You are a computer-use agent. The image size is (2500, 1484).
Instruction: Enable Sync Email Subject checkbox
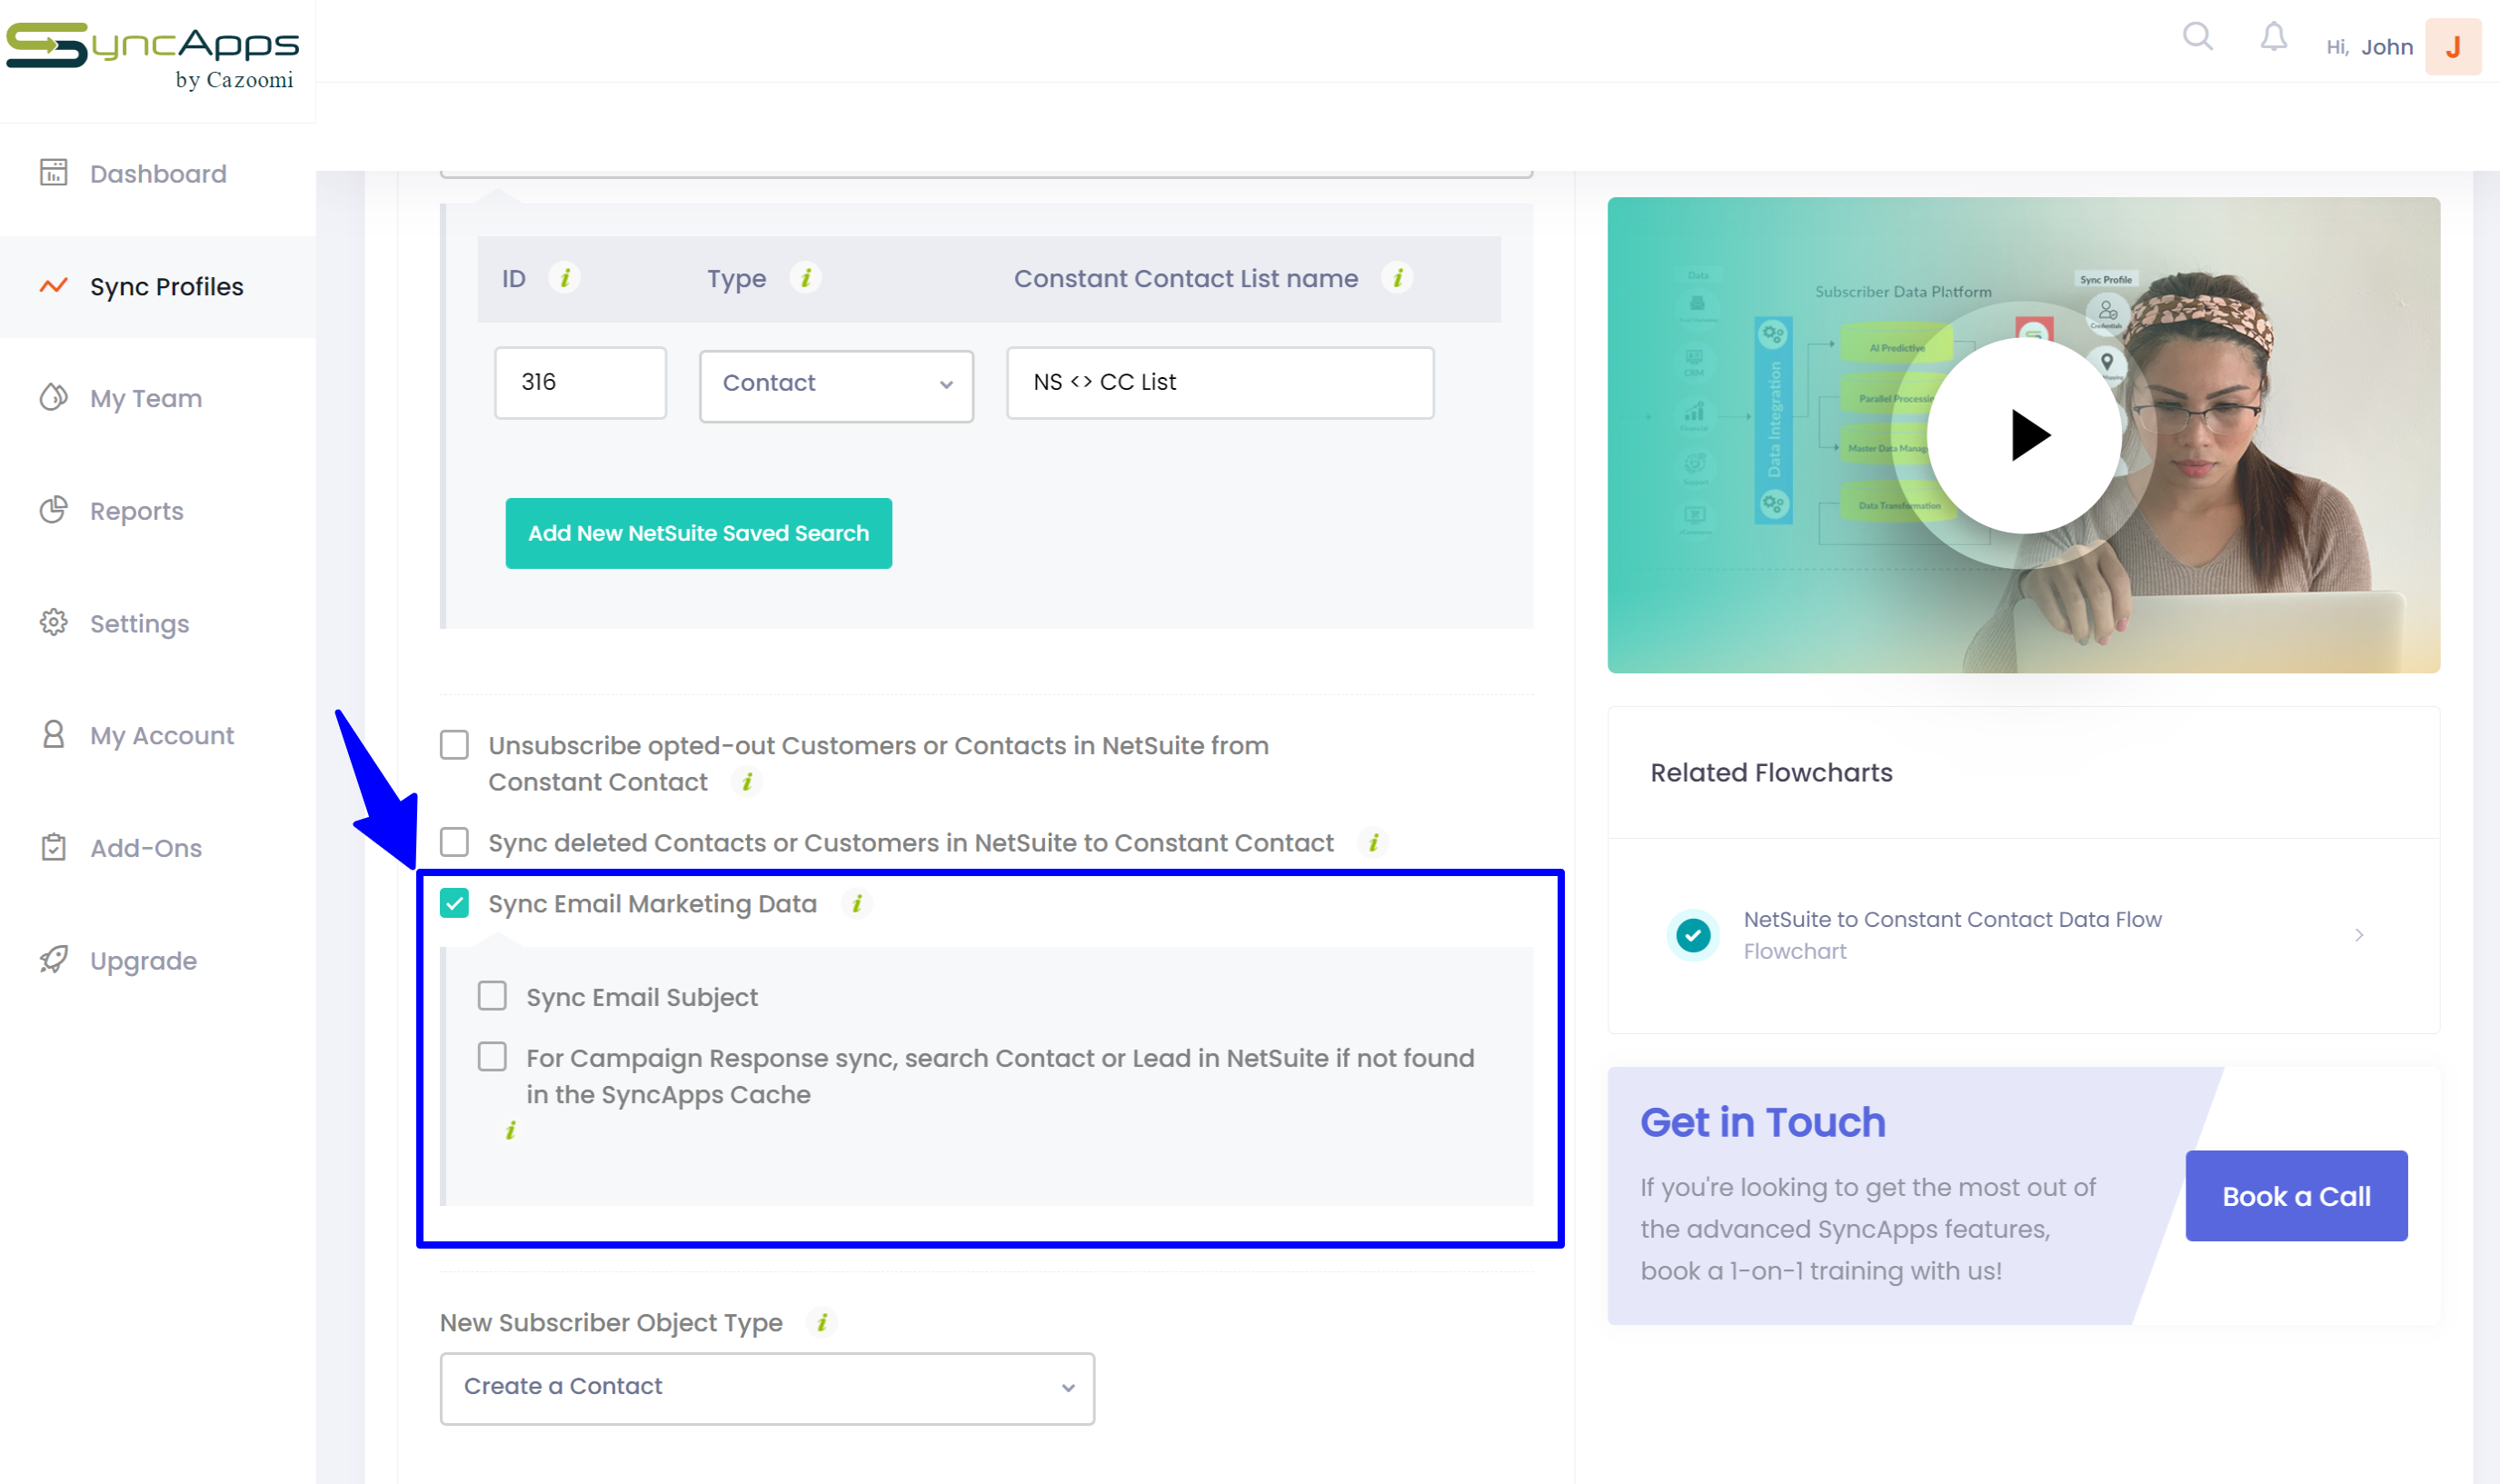click(x=492, y=996)
